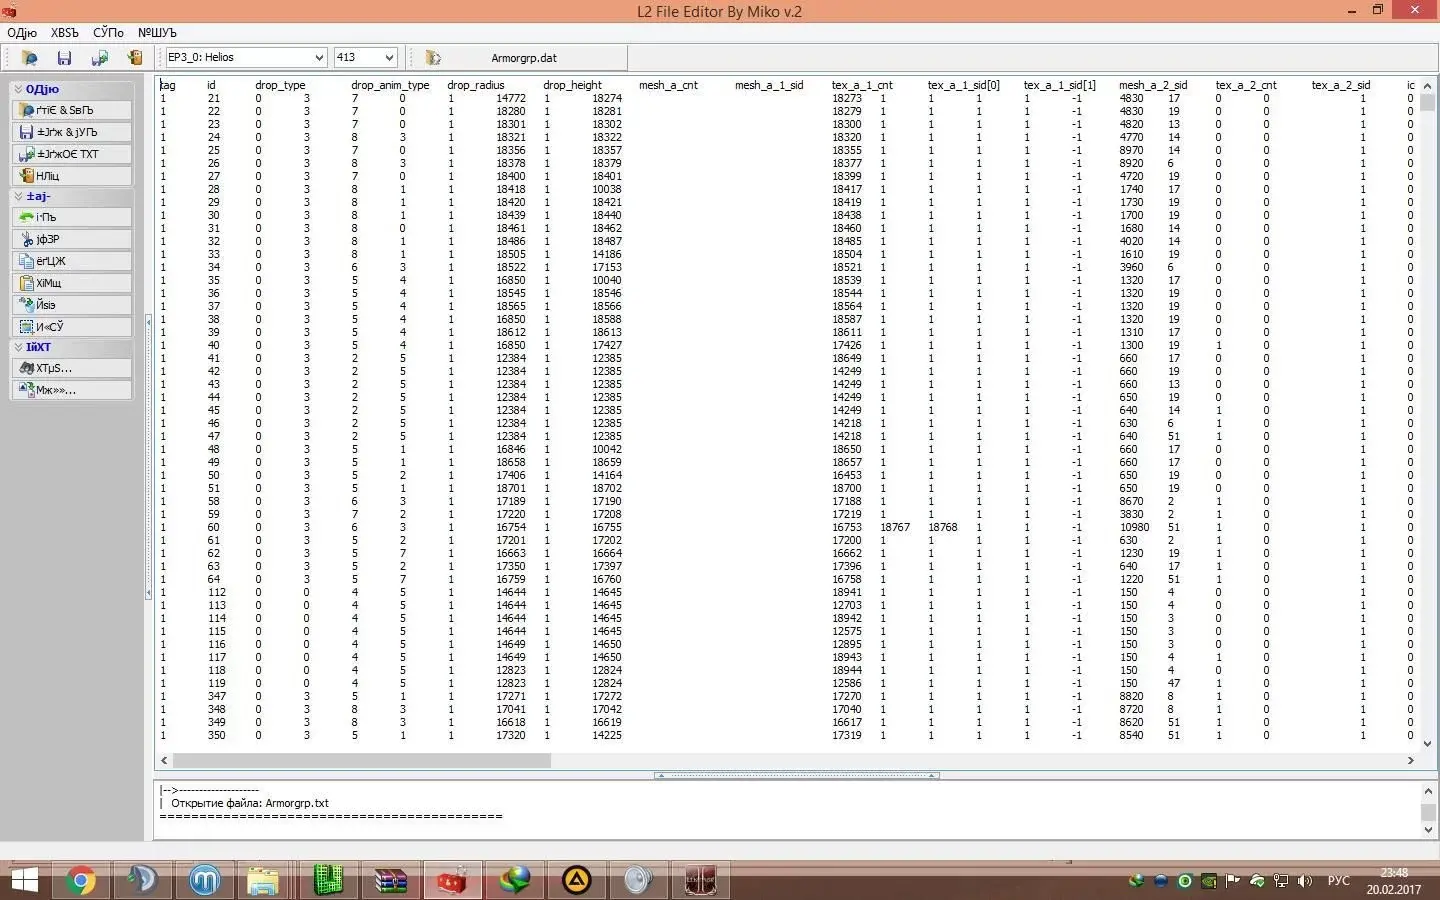Click horizontal scrollbar right arrow
Screen dimensions: 1440x900
pyautogui.click(x=1410, y=760)
